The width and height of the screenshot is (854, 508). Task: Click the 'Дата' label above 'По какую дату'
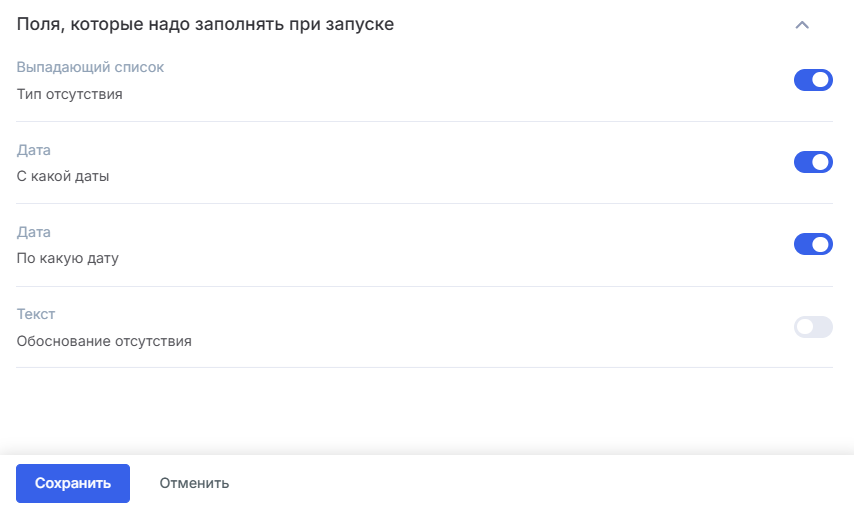[x=34, y=232]
